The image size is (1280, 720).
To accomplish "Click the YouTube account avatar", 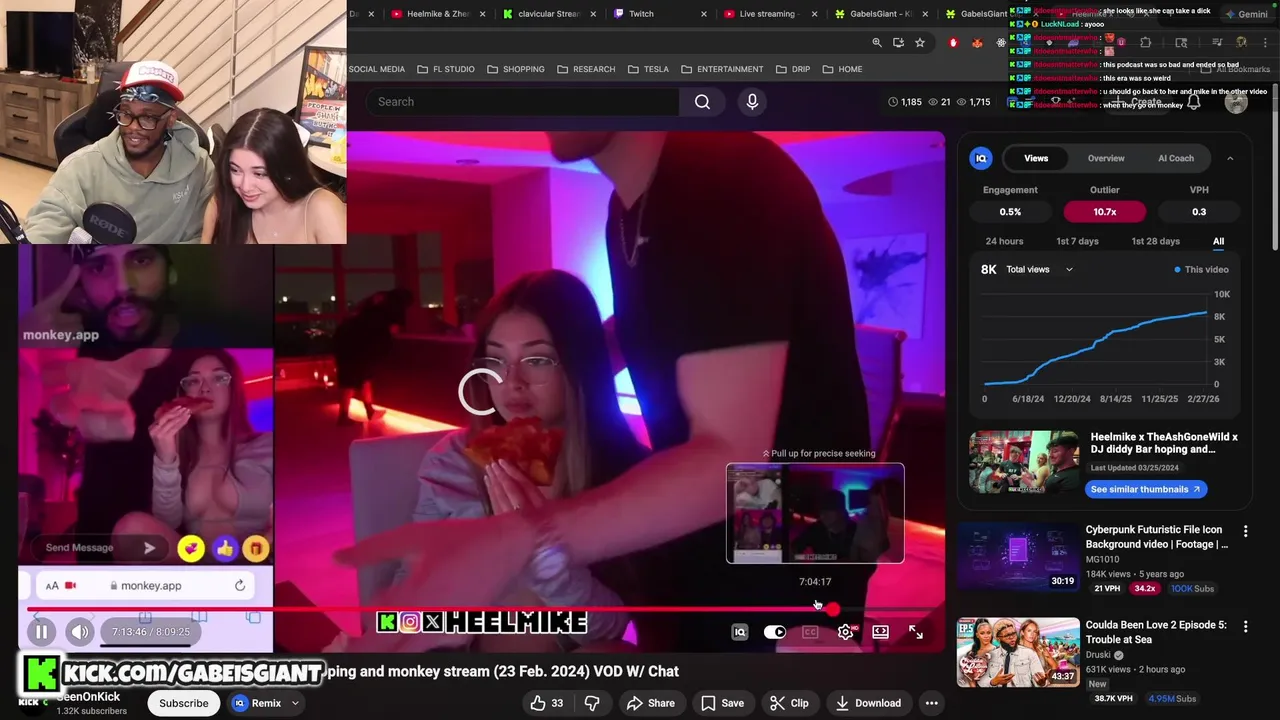I will click(x=1236, y=102).
